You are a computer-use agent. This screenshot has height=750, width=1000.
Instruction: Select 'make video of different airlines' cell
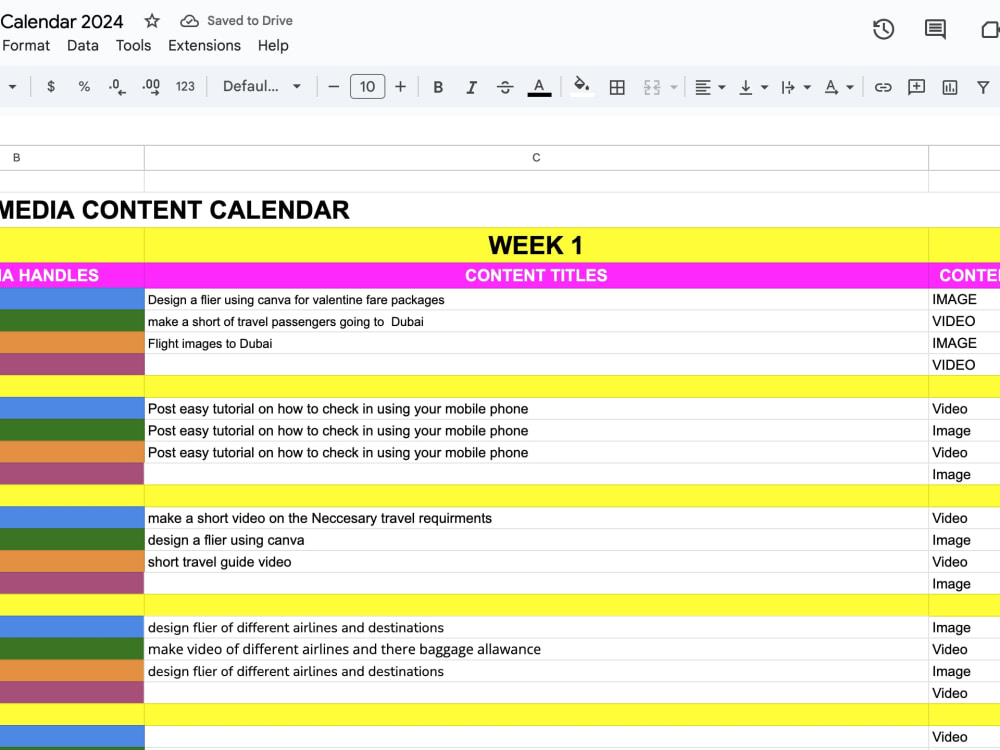pos(536,649)
